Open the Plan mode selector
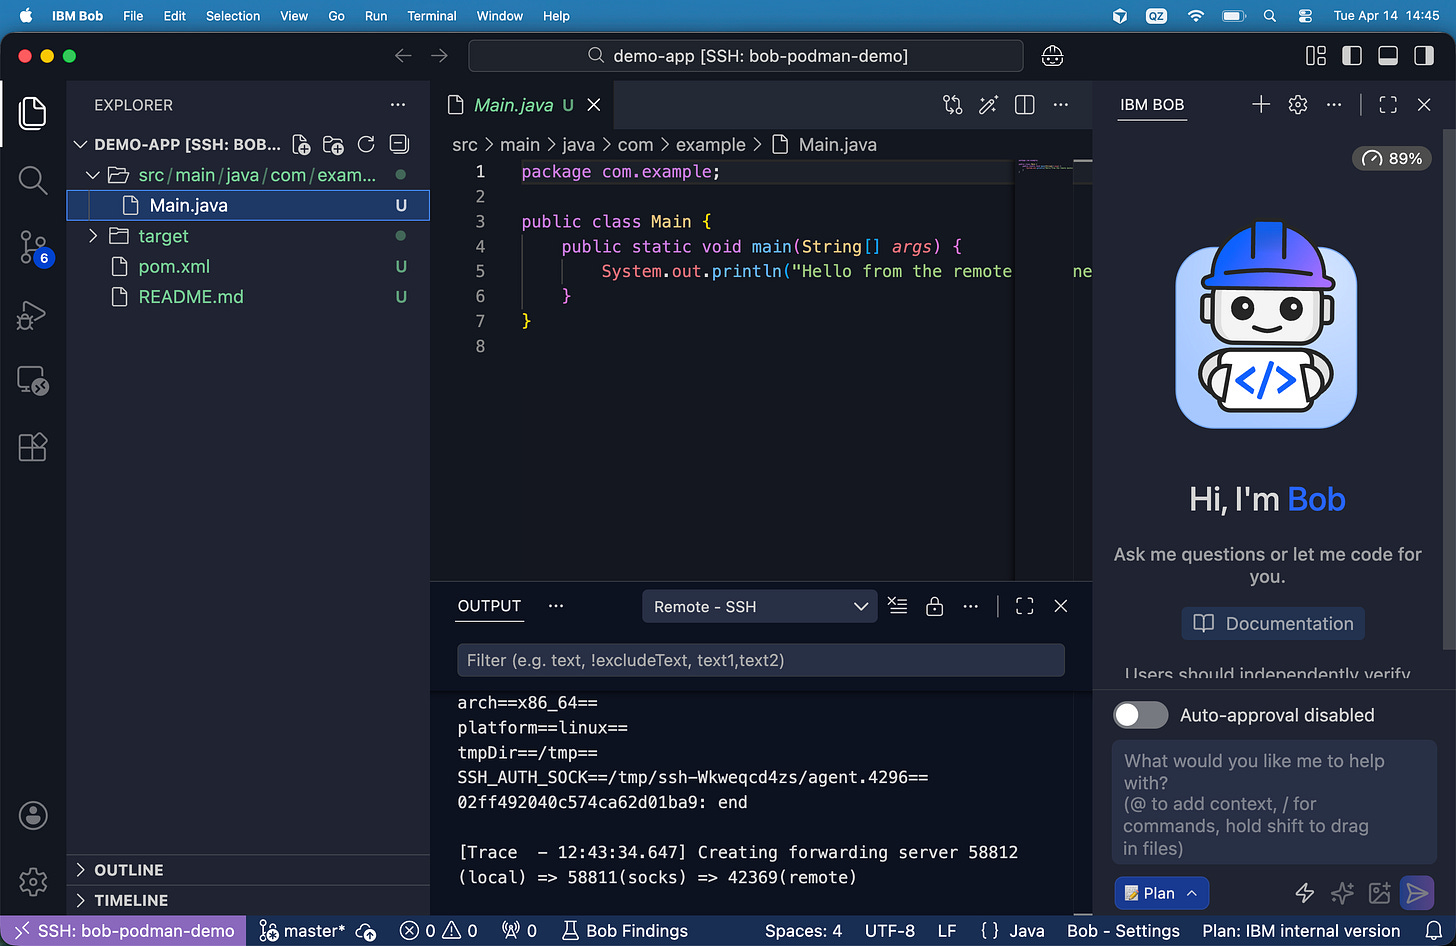The image size is (1456, 946). click(1161, 893)
